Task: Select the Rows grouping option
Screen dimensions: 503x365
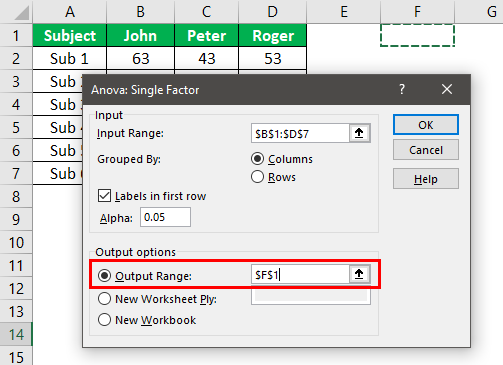Action: [x=257, y=177]
